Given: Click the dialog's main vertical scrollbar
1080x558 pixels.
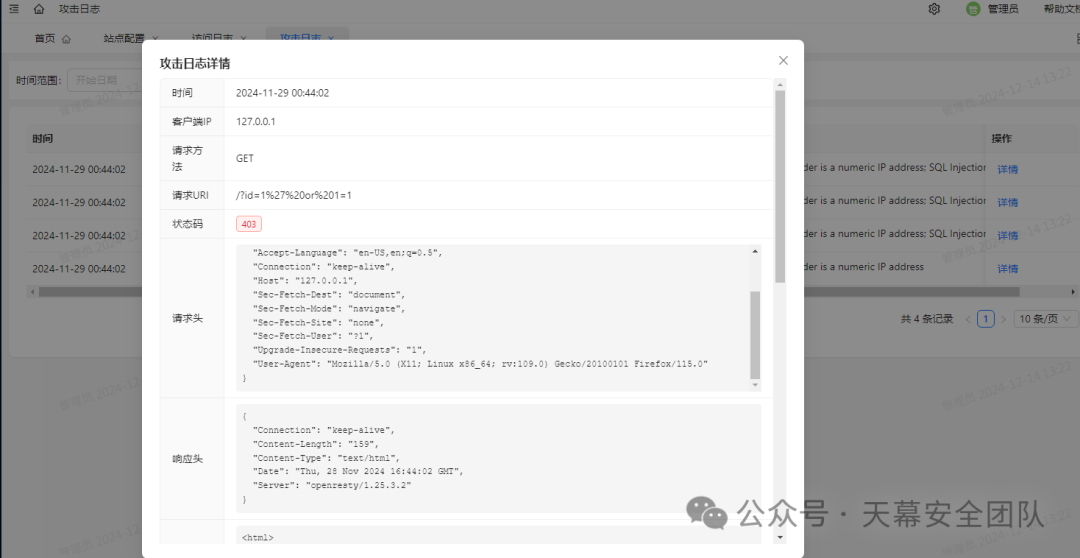Looking at the screenshot, I should click(780, 186).
